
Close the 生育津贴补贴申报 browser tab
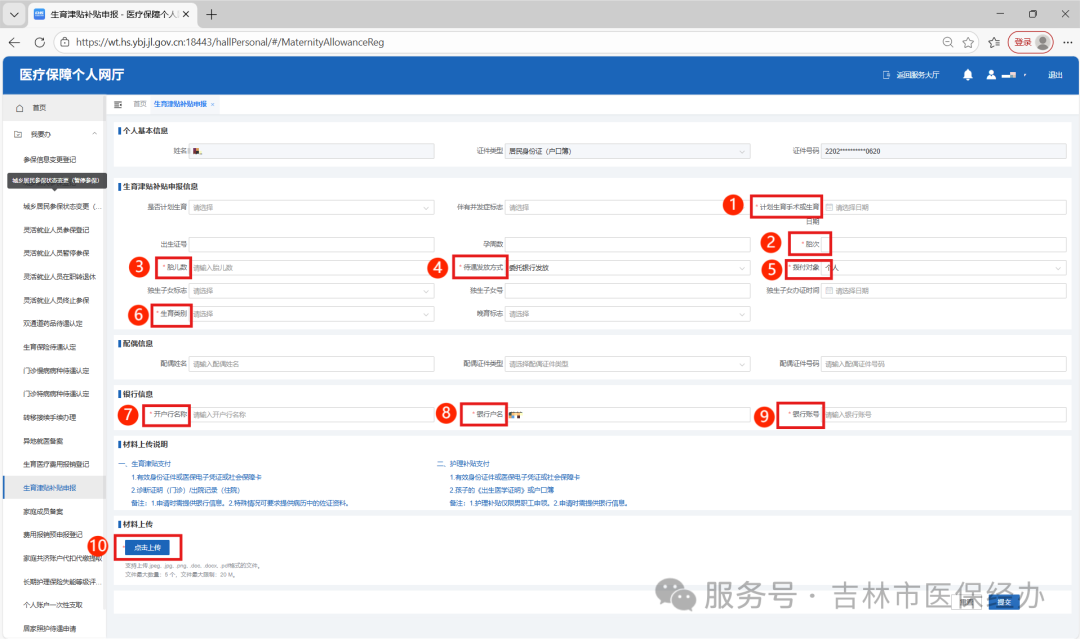coord(186,14)
